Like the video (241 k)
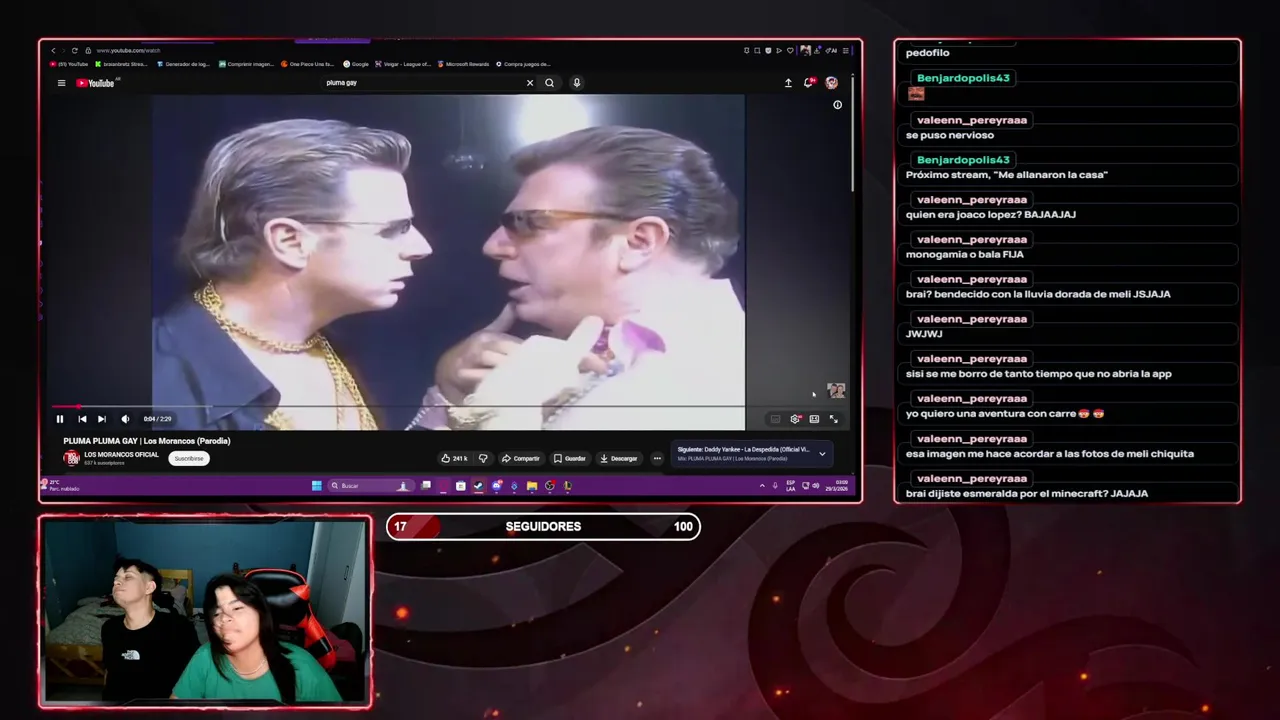Viewport: 1280px width, 720px height. coord(454,458)
